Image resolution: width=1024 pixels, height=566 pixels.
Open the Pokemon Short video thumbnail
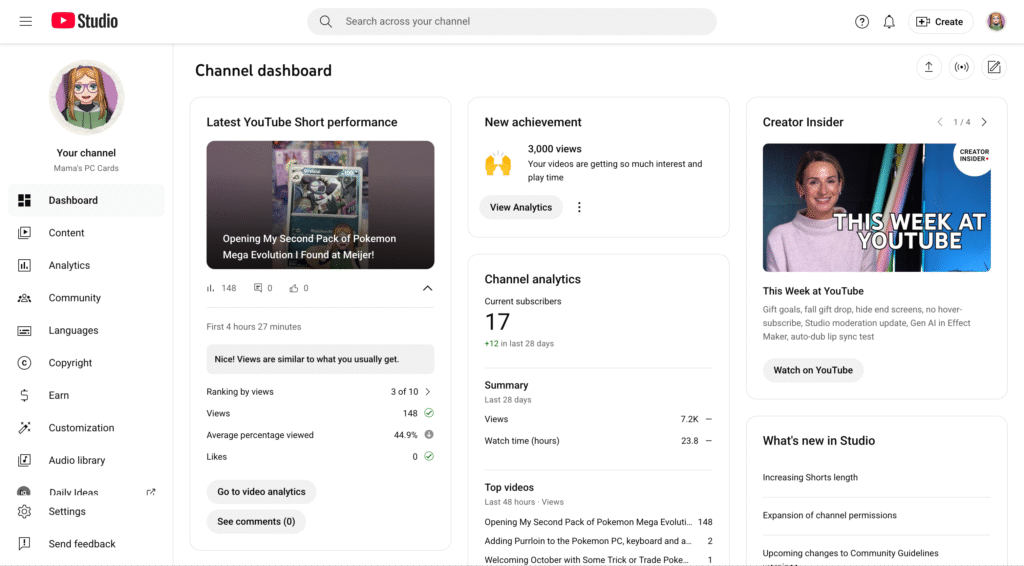coord(320,204)
